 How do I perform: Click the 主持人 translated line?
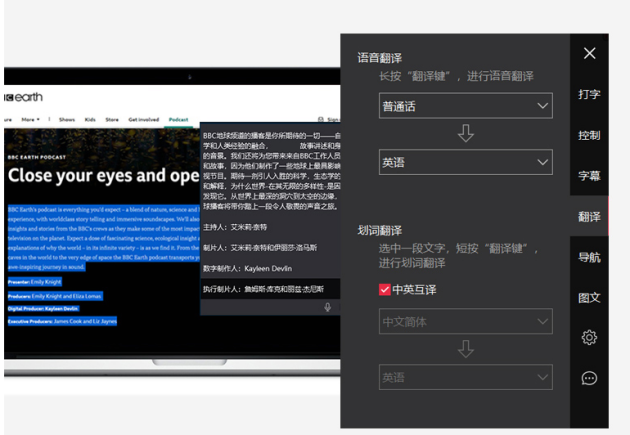(235, 227)
